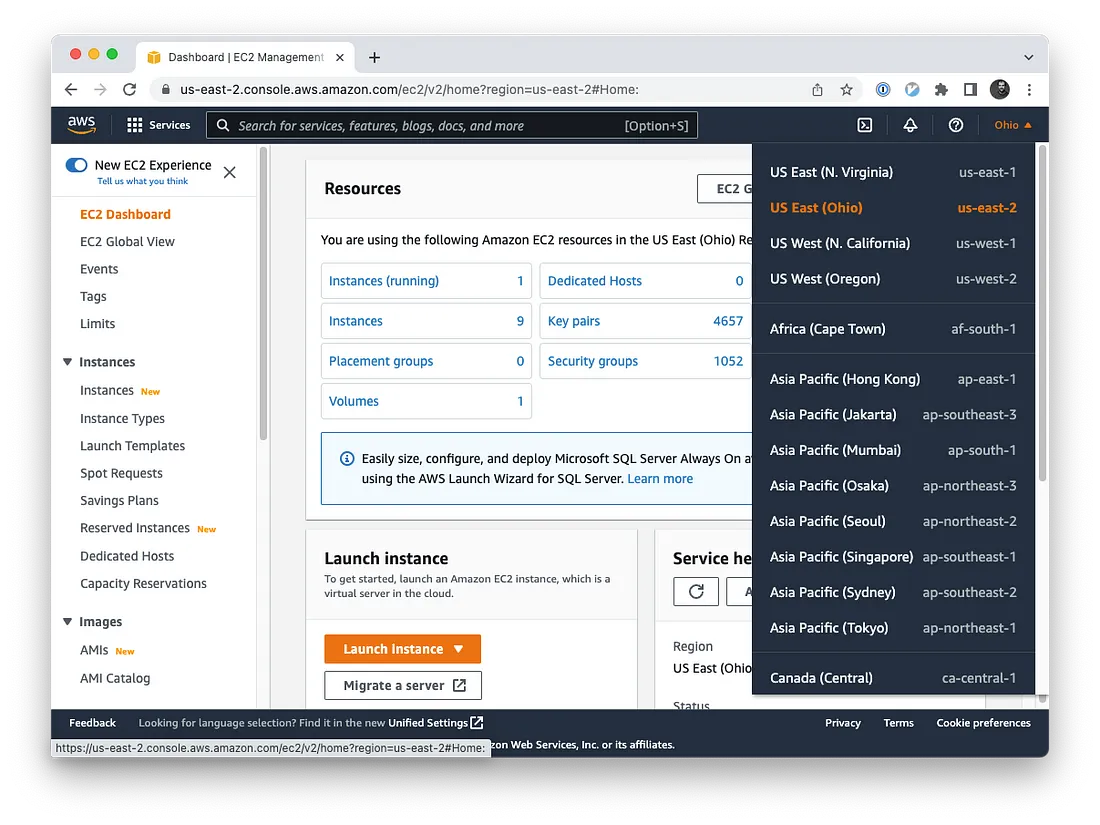Open the Unified Settings link
Screen dimensions: 1100x825
coord(436,723)
